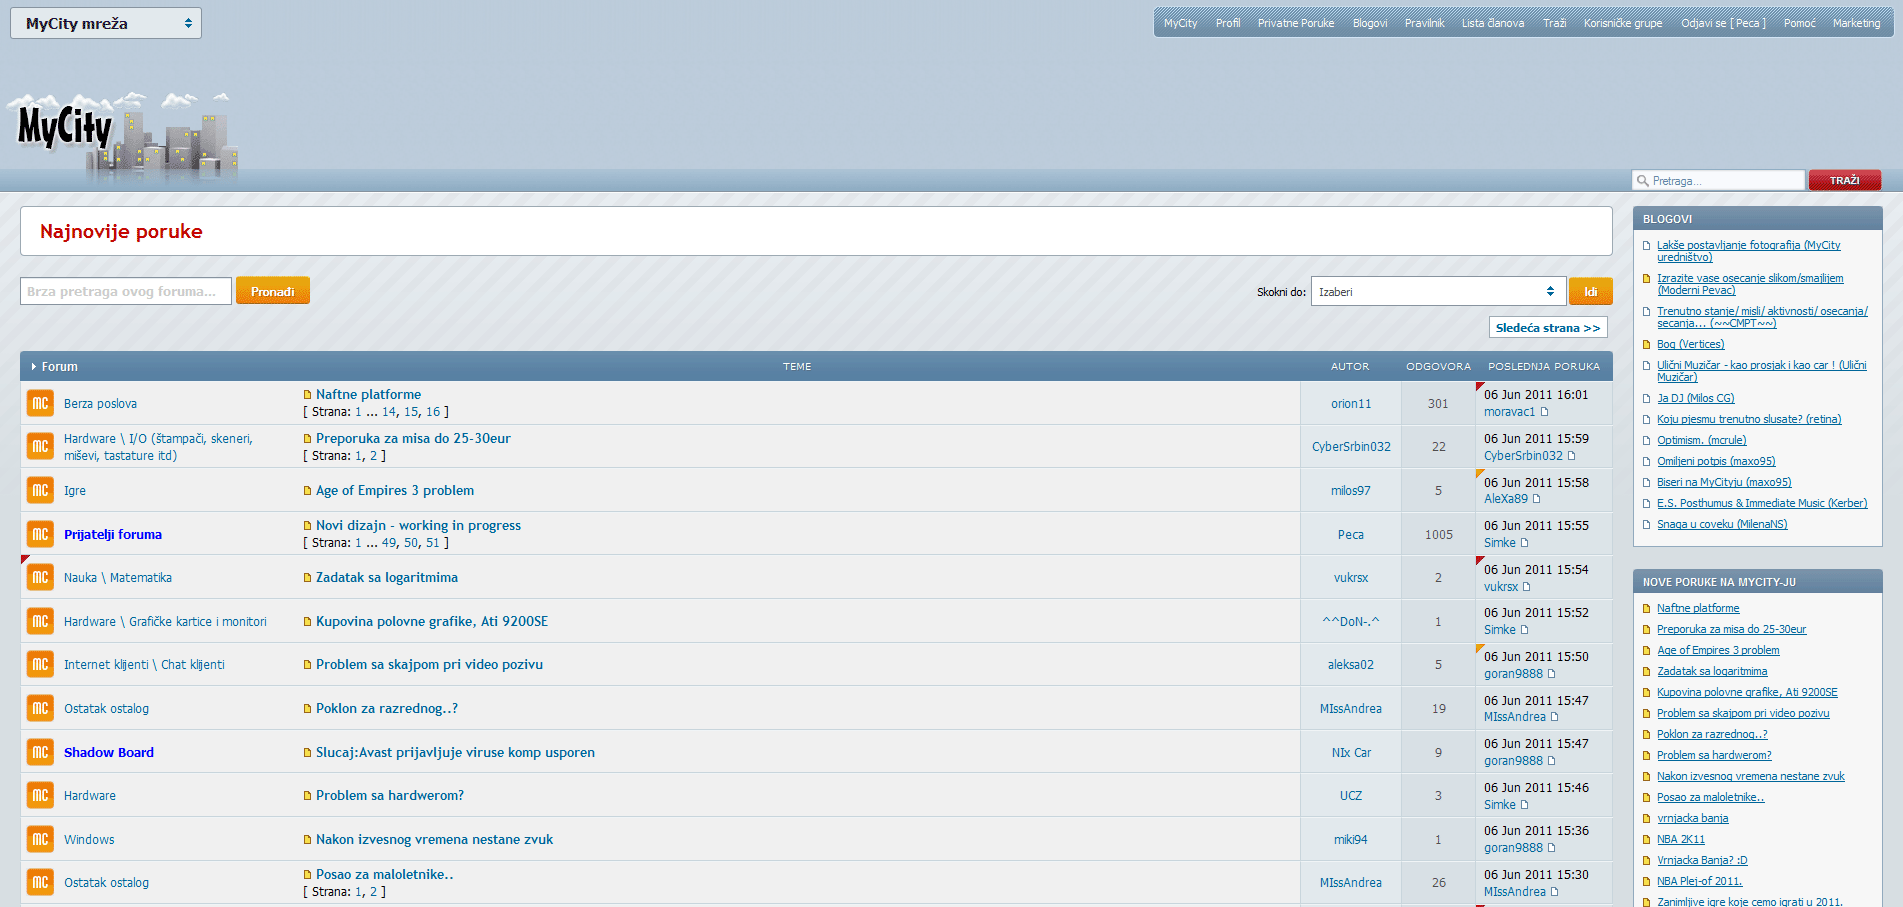The image size is (1903, 907).
Task: Click the forum icon beside Internet klijenti
Action: 40,664
